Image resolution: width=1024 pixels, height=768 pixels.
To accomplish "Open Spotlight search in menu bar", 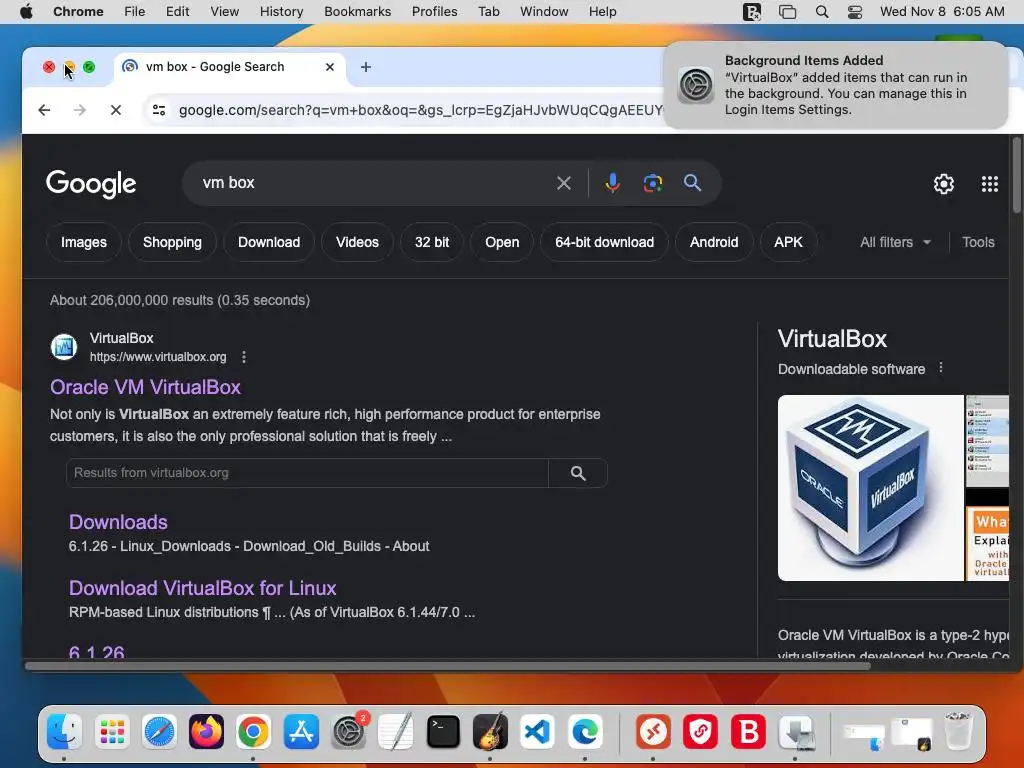I will click(x=822, y=12).
